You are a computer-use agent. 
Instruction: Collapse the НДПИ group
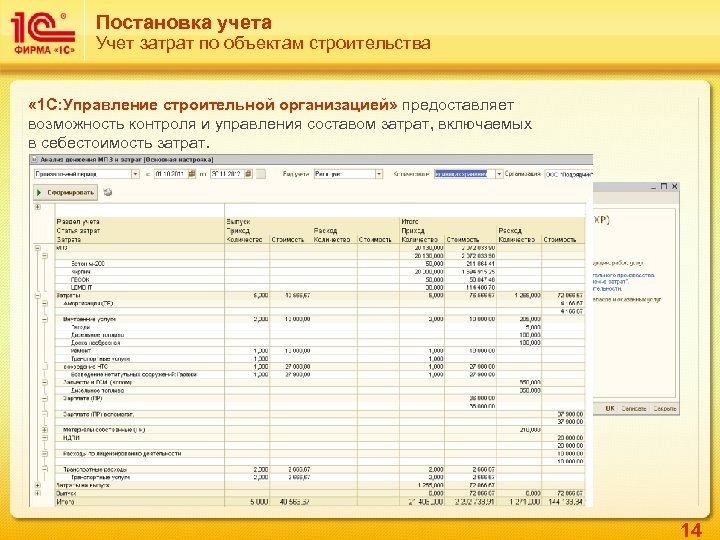[45, 438]
